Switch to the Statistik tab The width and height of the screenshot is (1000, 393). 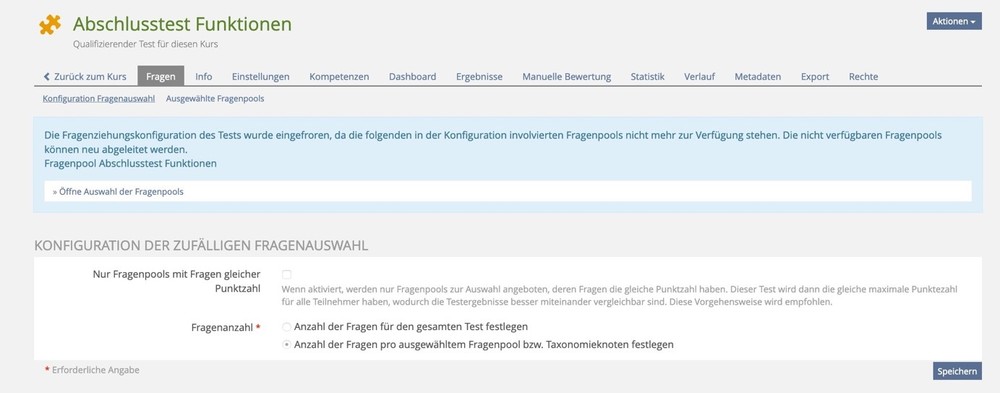pyautogui.click(x=647, y=77)
